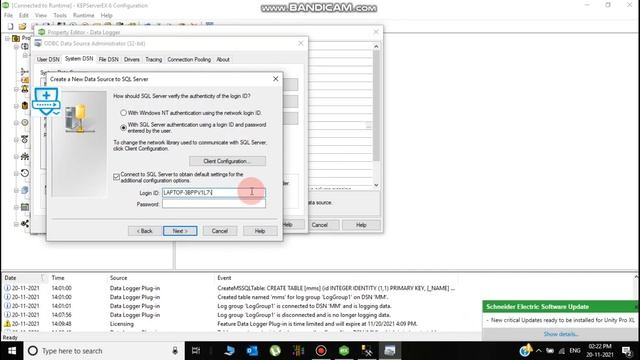Click the Password input field
Screen dimensions: 640x360
213,204
